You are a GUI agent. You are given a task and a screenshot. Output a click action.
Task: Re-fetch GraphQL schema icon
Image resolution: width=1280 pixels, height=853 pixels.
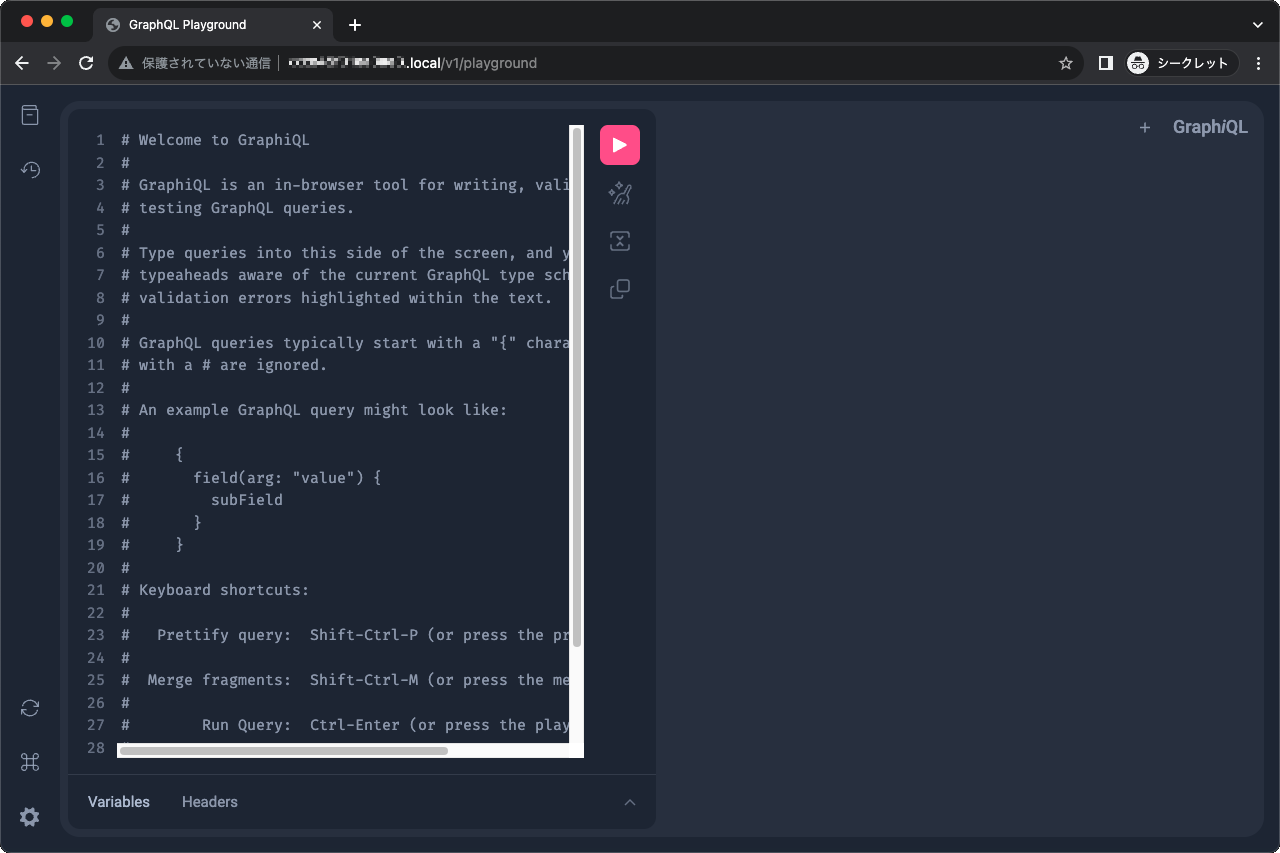coord(30,708)
